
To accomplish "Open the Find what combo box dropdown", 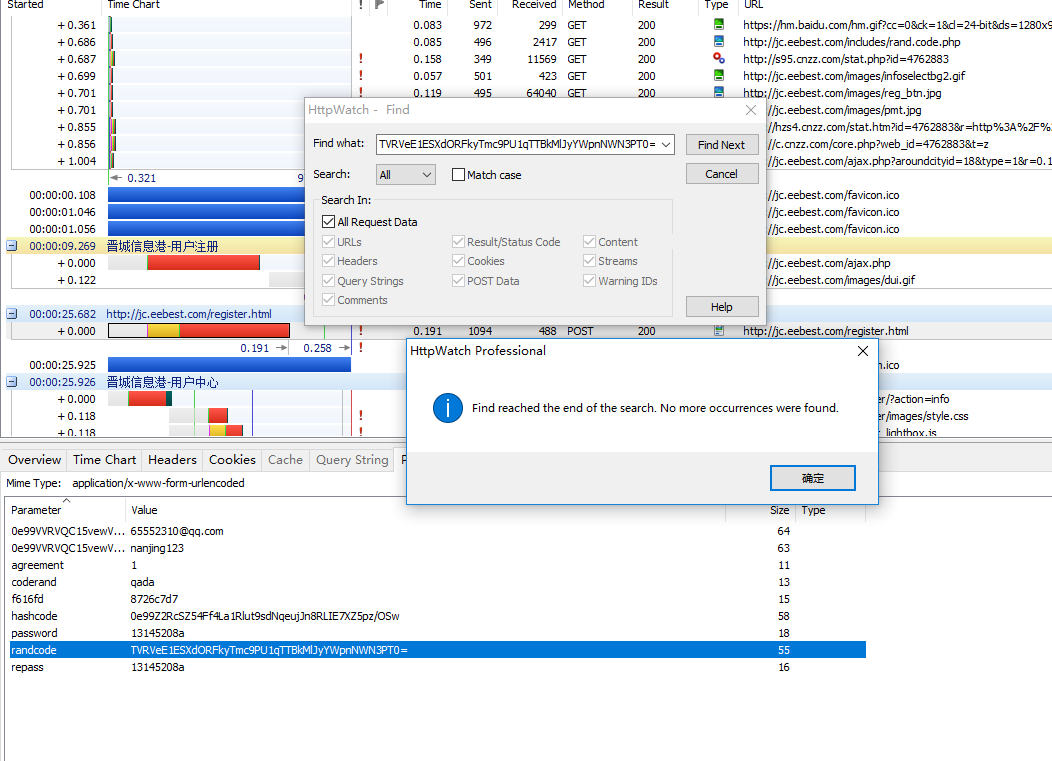I will click(666, 144).
